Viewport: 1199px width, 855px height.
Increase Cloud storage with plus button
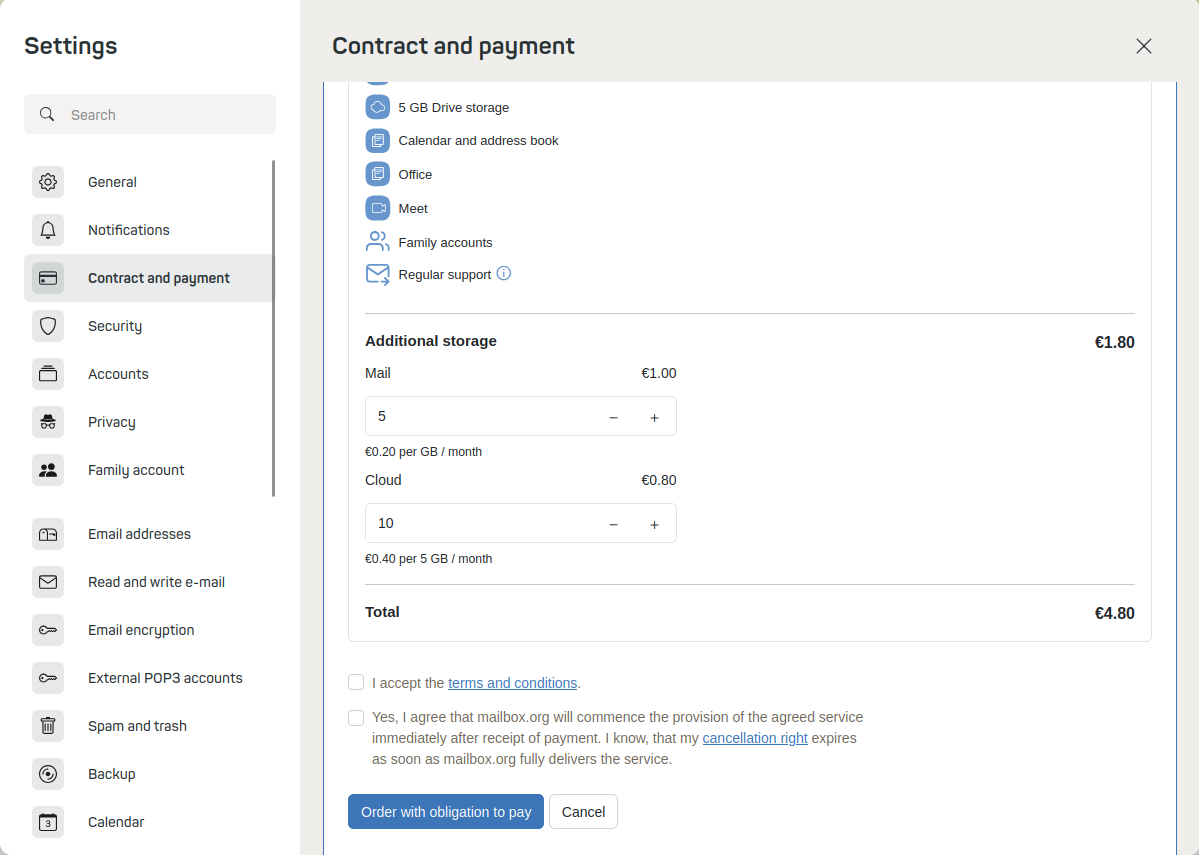tap(655, 524)
